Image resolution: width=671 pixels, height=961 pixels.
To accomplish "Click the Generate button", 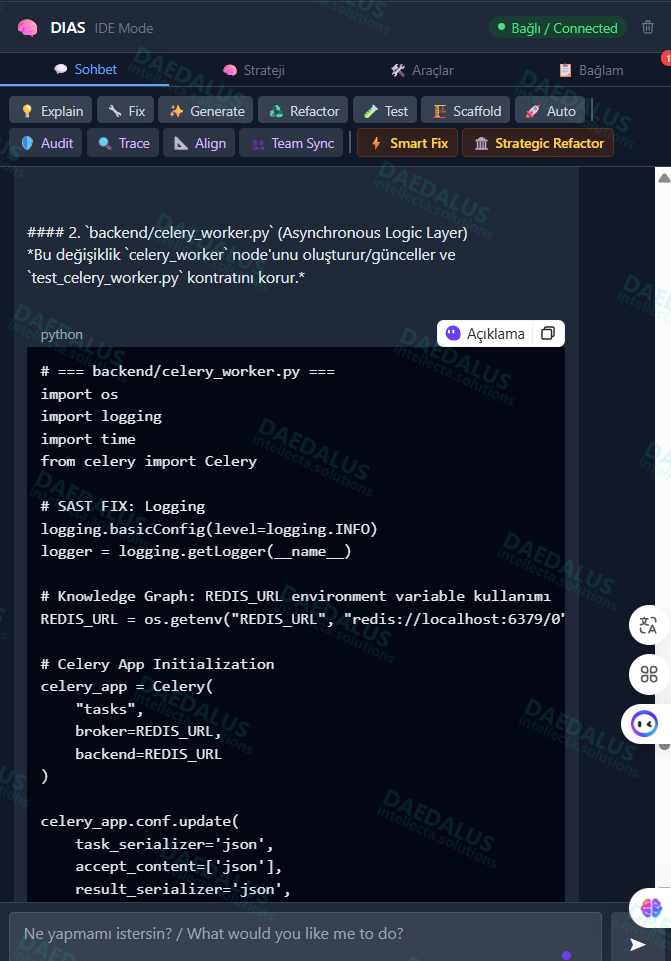I will pos(206,111).
